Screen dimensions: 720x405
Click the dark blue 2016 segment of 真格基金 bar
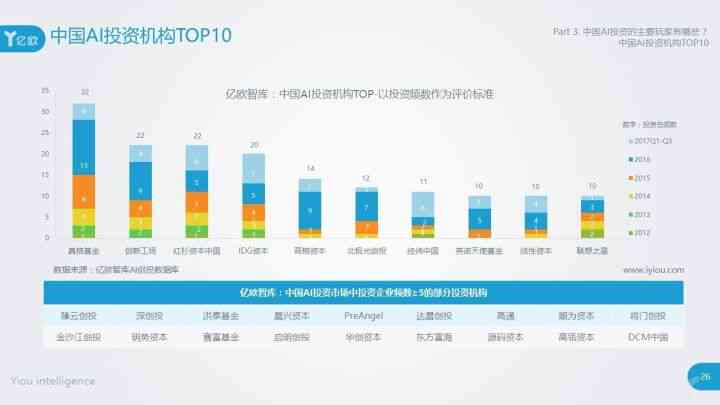(x=84, y=147)
